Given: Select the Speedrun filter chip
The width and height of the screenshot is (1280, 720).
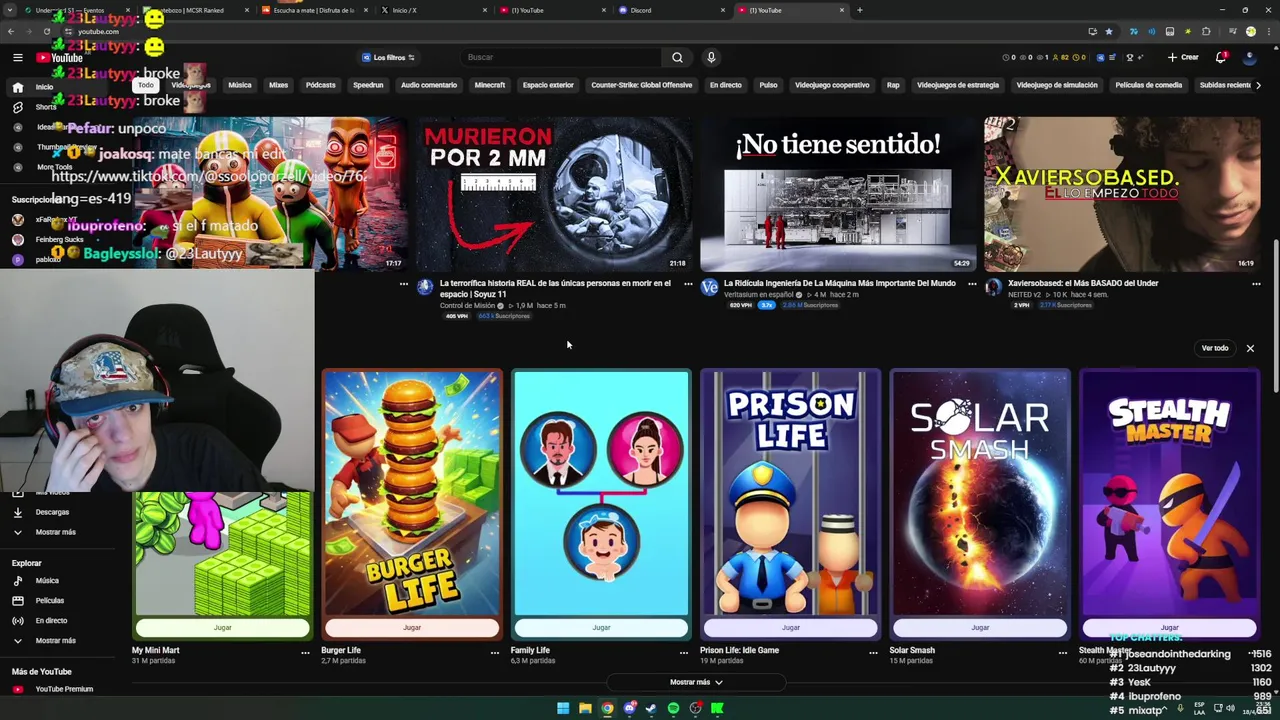Looking at the screenshot, I should (368, 85).
